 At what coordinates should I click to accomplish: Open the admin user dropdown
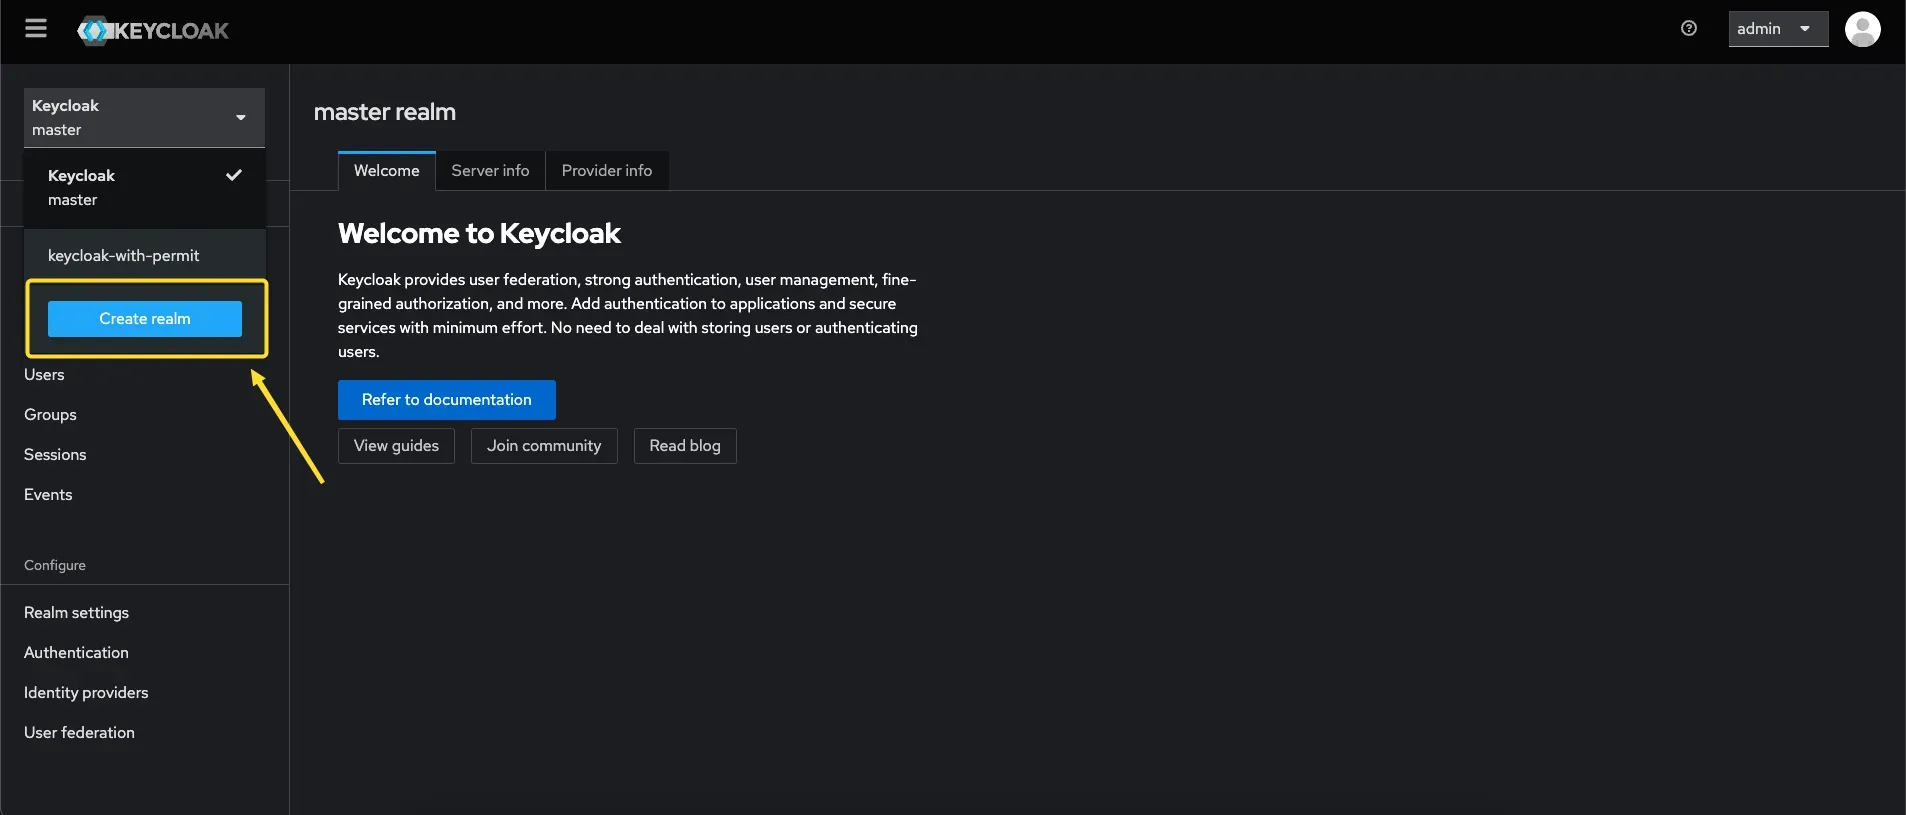pos(1777,29)
